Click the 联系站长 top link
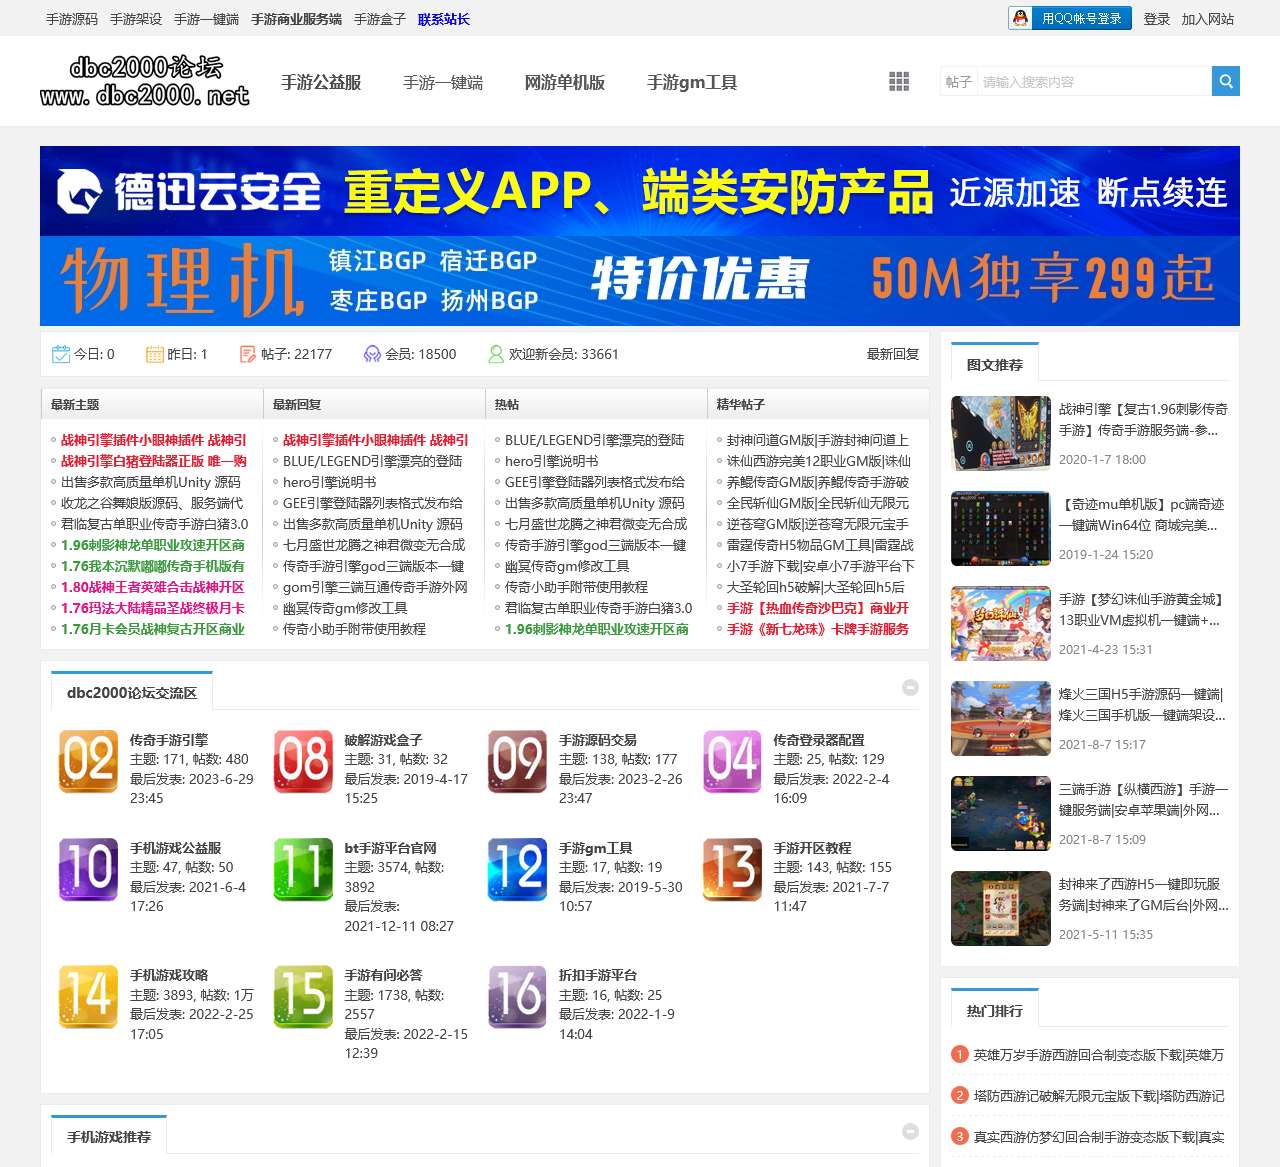Screen dimensions: 1280x1167 click(443, 19)
